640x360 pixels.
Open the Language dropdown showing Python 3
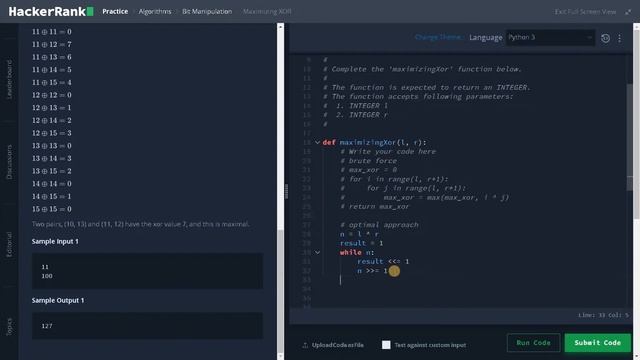click(x=550, y=38)
